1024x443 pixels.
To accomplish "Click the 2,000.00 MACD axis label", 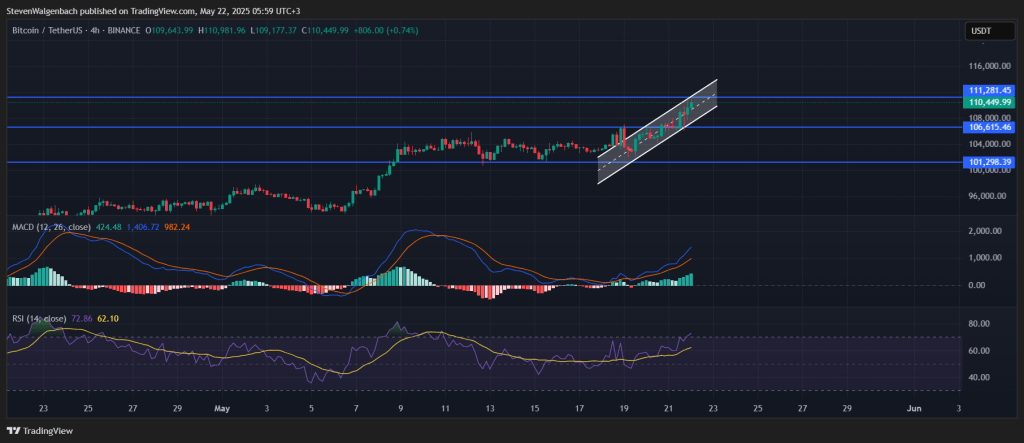I will click(986, 231).
